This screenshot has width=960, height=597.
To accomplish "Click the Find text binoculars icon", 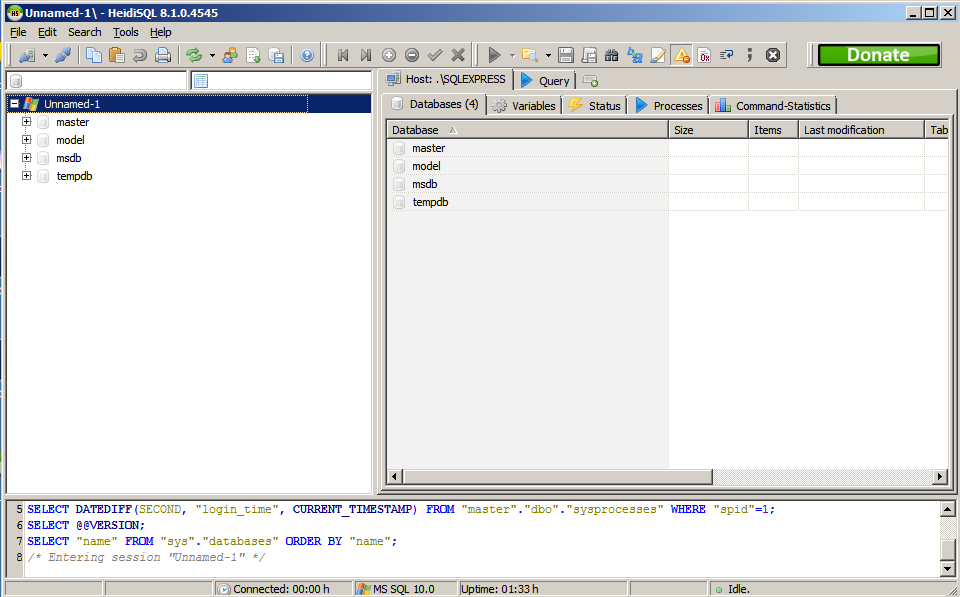I will pos(612,56).
